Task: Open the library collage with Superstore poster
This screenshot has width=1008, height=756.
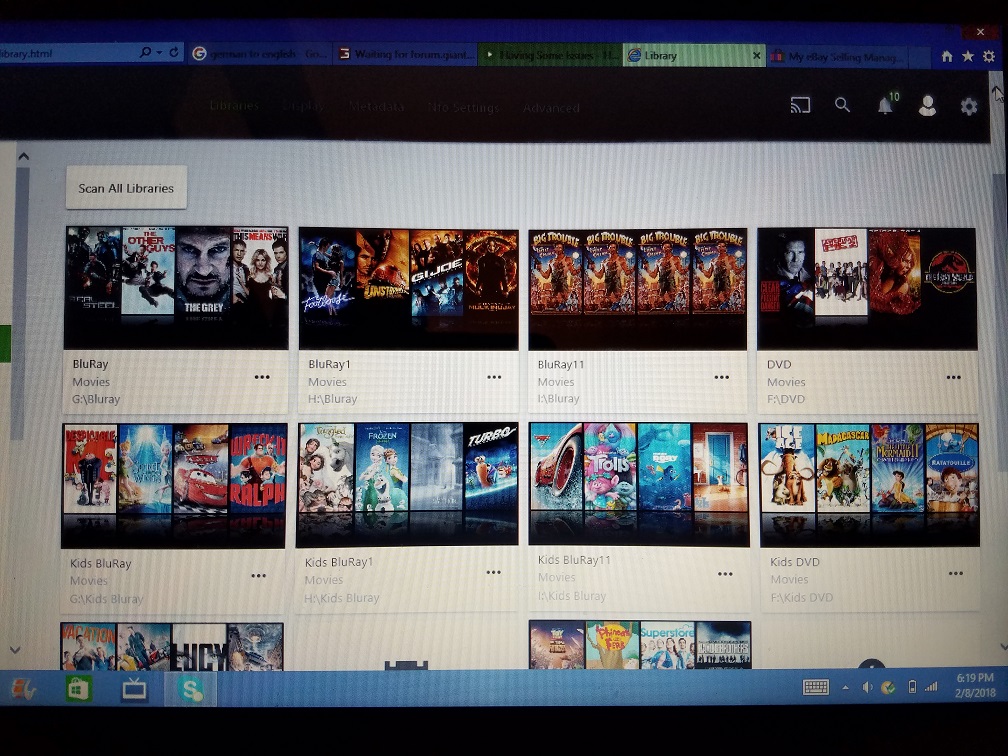Action: point(640,645)
